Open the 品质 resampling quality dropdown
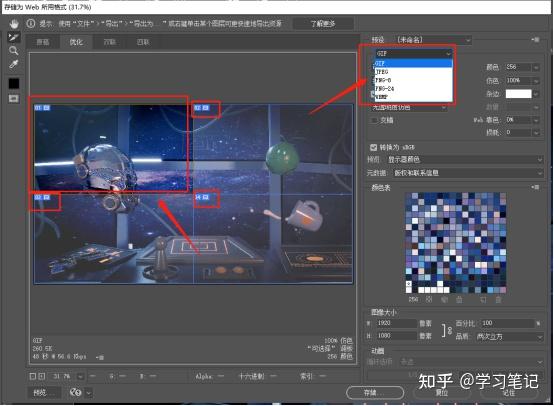Screen dimensions: 554x406 [x=509, y=337]
